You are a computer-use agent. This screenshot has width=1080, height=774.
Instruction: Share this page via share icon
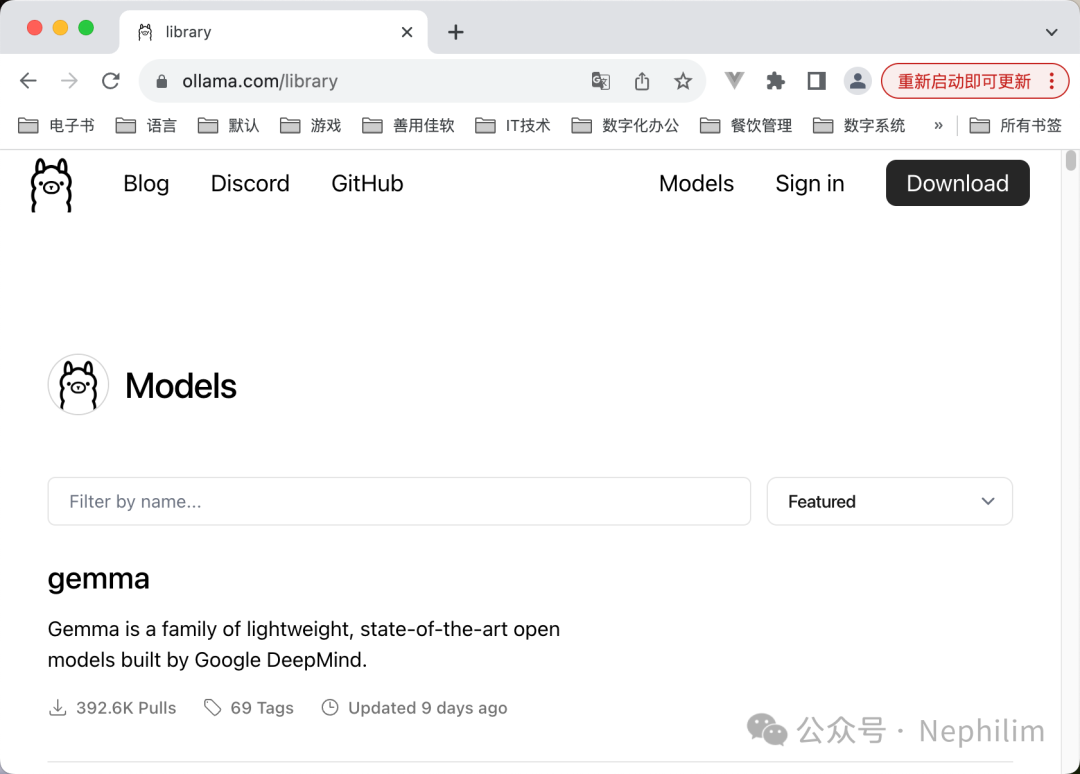[642, 81]
